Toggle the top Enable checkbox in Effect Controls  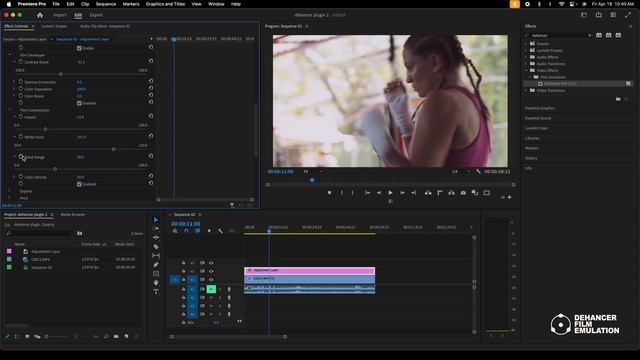point(79,48)
